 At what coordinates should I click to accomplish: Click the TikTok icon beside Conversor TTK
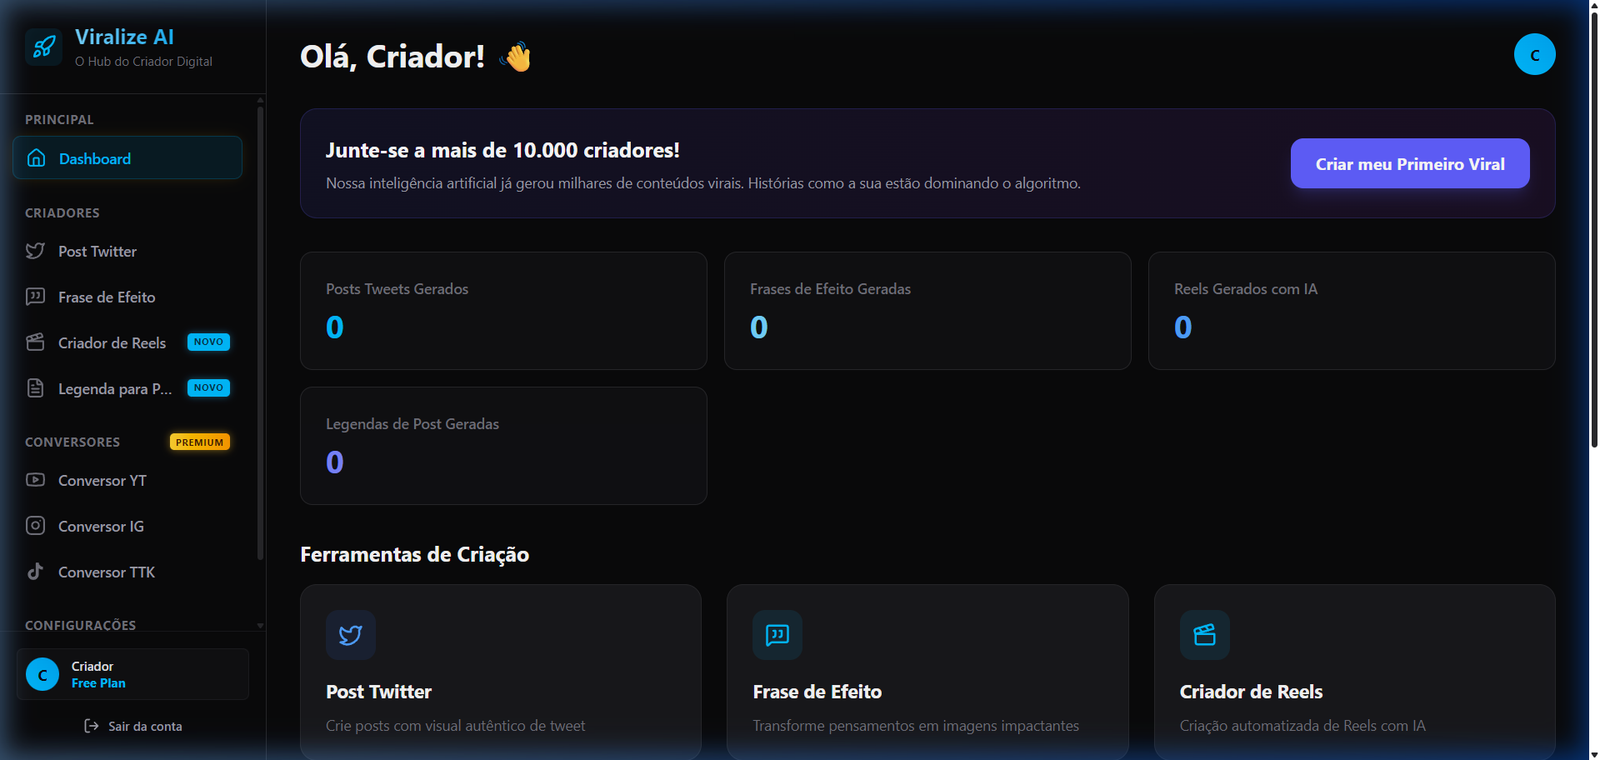(x=35, y=572)
